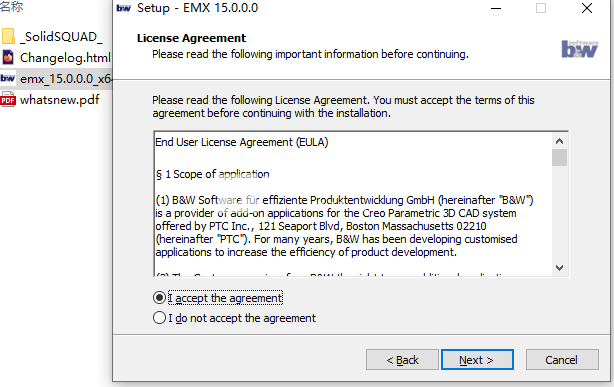The height and width of the screenshot is (387, 614).
Task: Close the EMX Setup window
Action: click(x=587, y=8)
